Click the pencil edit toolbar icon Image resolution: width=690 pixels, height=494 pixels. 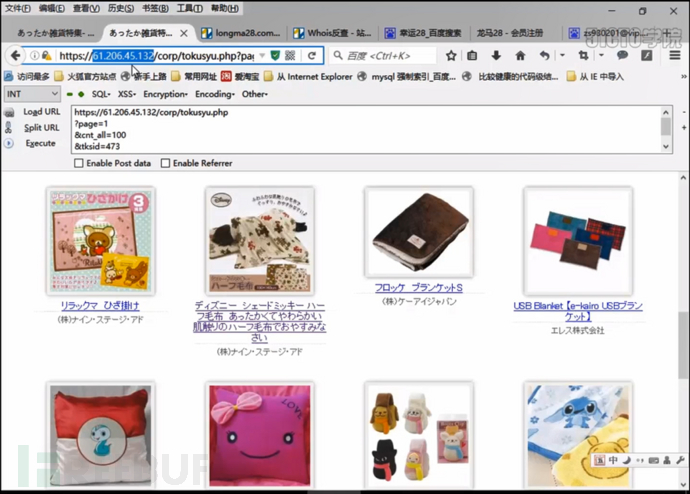coord(646,56)
